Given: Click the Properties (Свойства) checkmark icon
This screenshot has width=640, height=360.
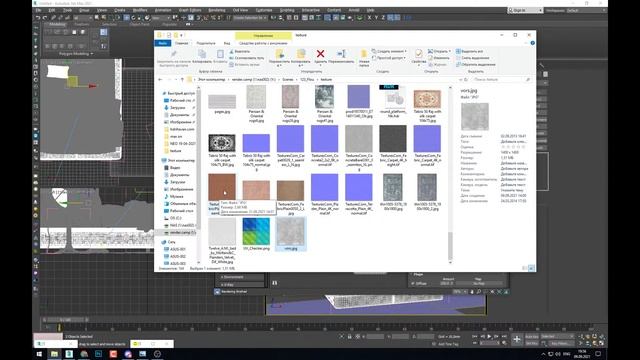Looking at the screenshot, I should (x=418, y=54).
